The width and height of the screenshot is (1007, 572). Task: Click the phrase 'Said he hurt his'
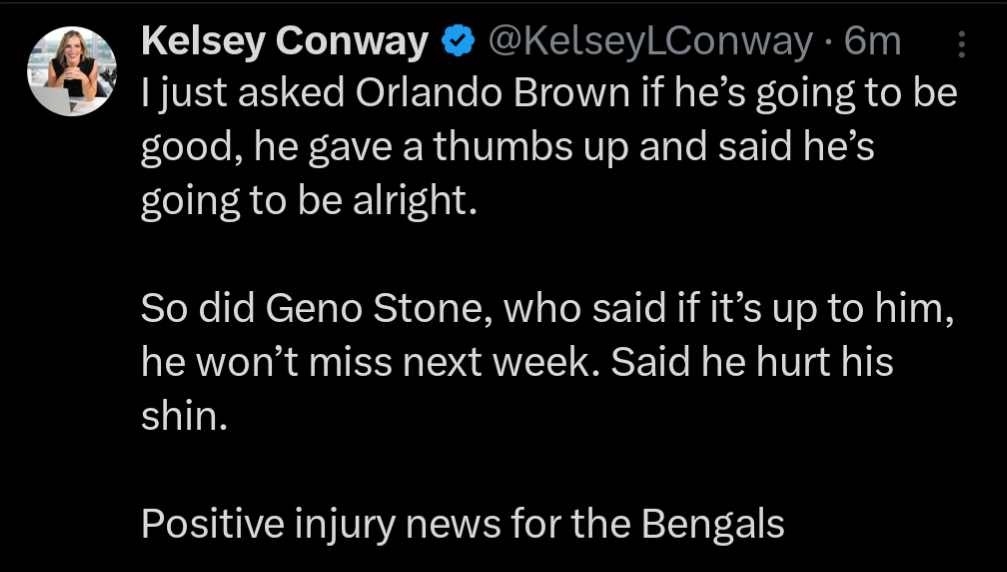751,363
